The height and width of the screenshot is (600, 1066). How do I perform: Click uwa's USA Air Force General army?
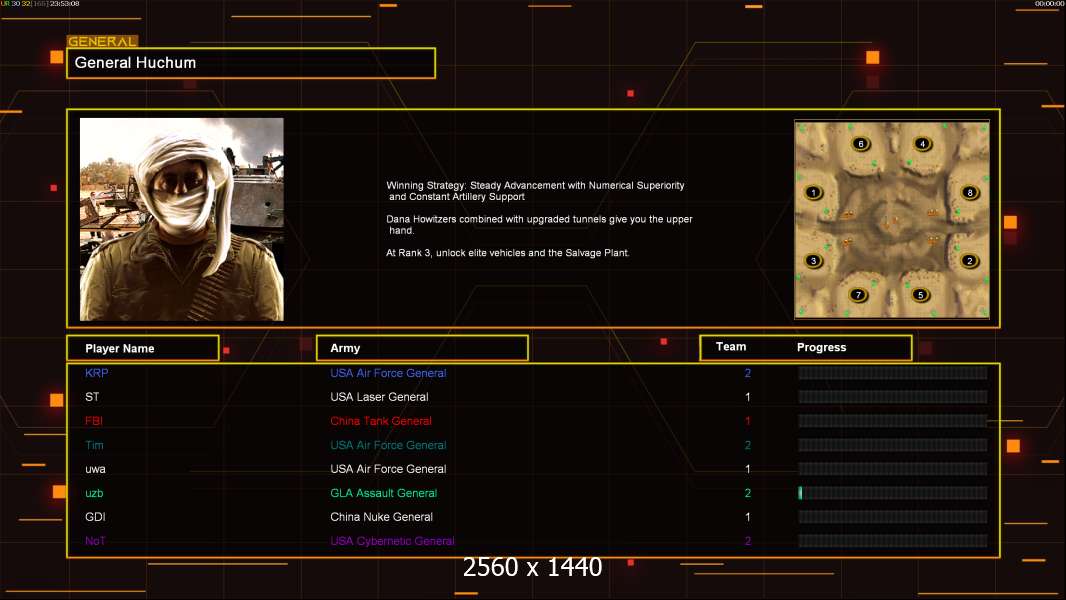pyautogui.click(x=388, y=469)
